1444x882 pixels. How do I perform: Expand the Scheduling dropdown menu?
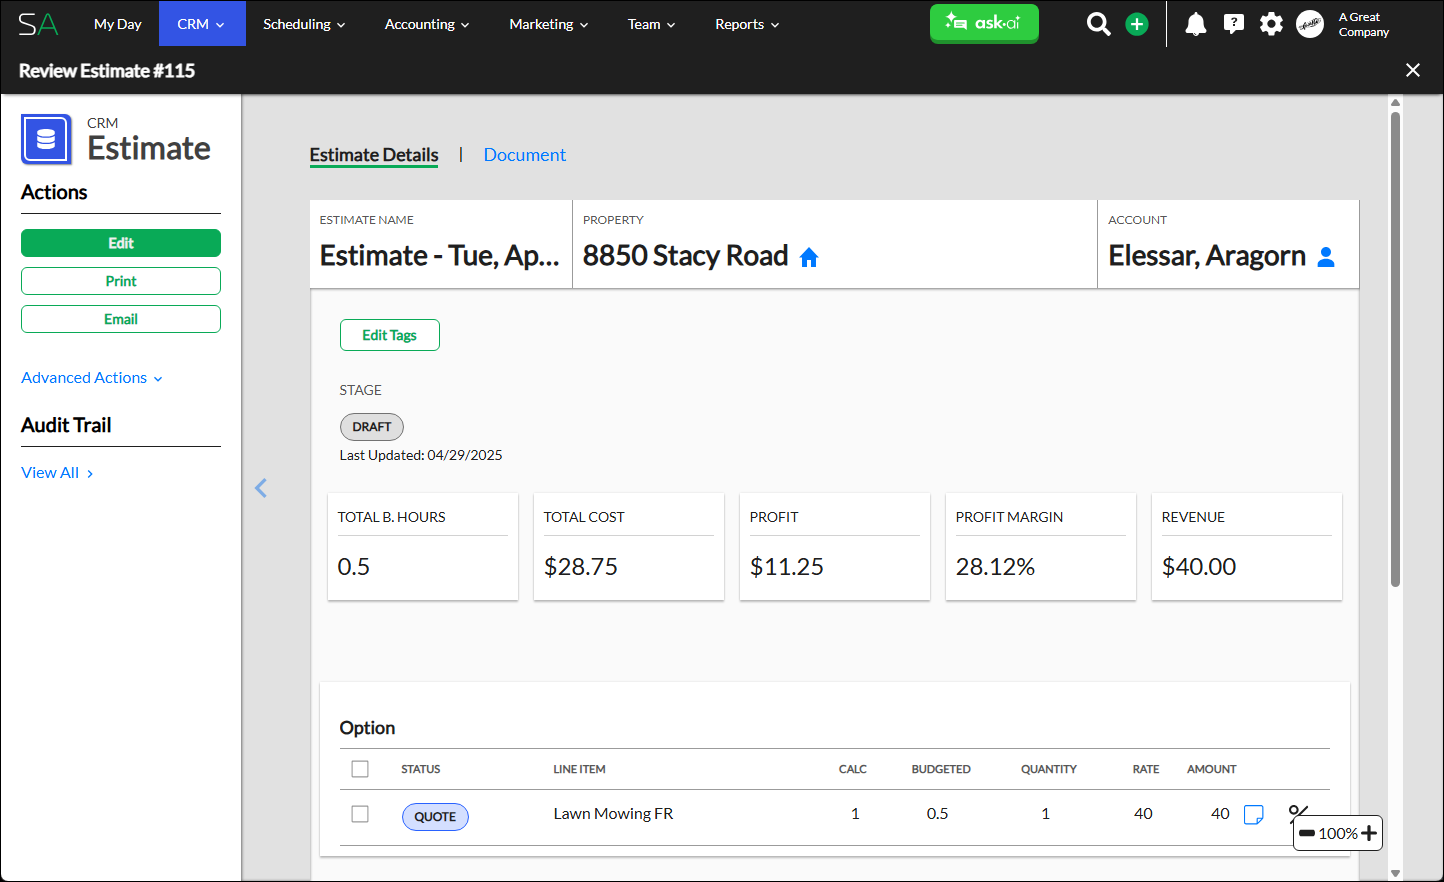[304, 24]
